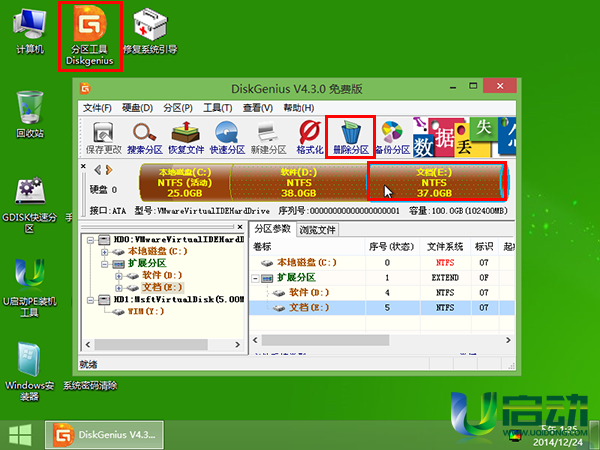Switch to the 分区参数 tab
The image size is (600, 450).
click(273, 229)
